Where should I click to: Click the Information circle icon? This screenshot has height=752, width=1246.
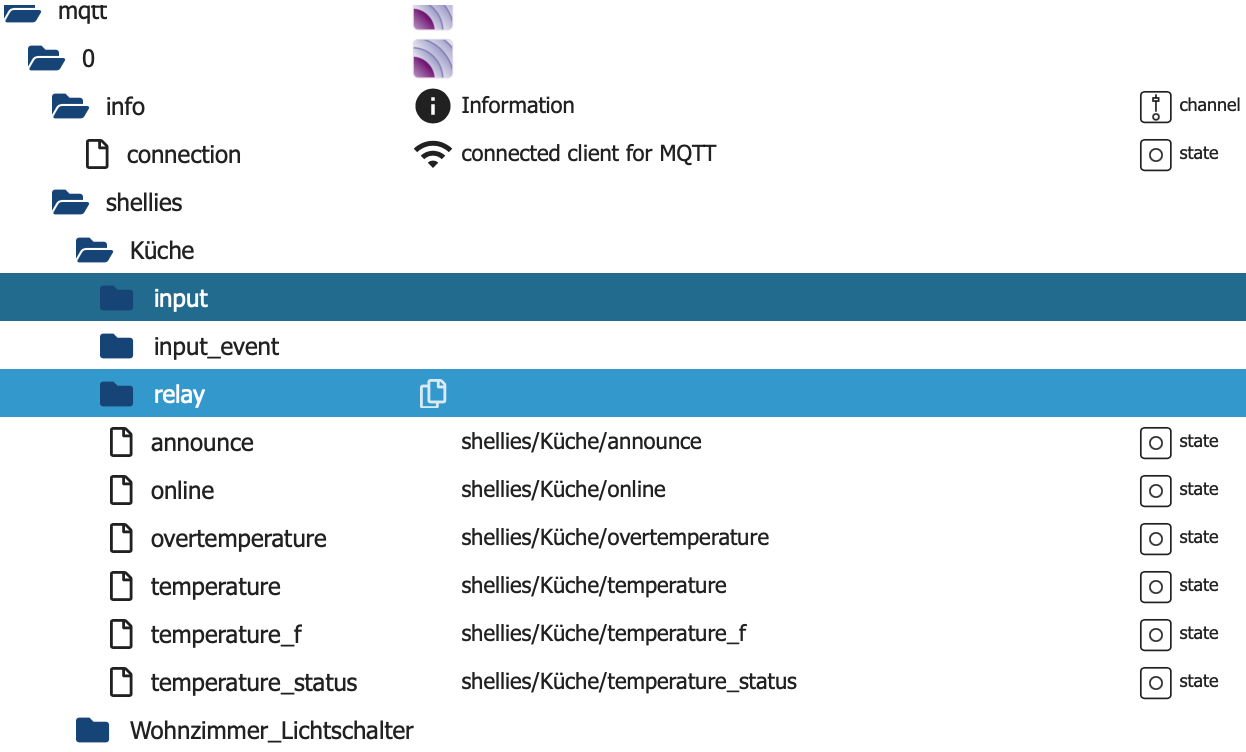[x=432, y=106]
